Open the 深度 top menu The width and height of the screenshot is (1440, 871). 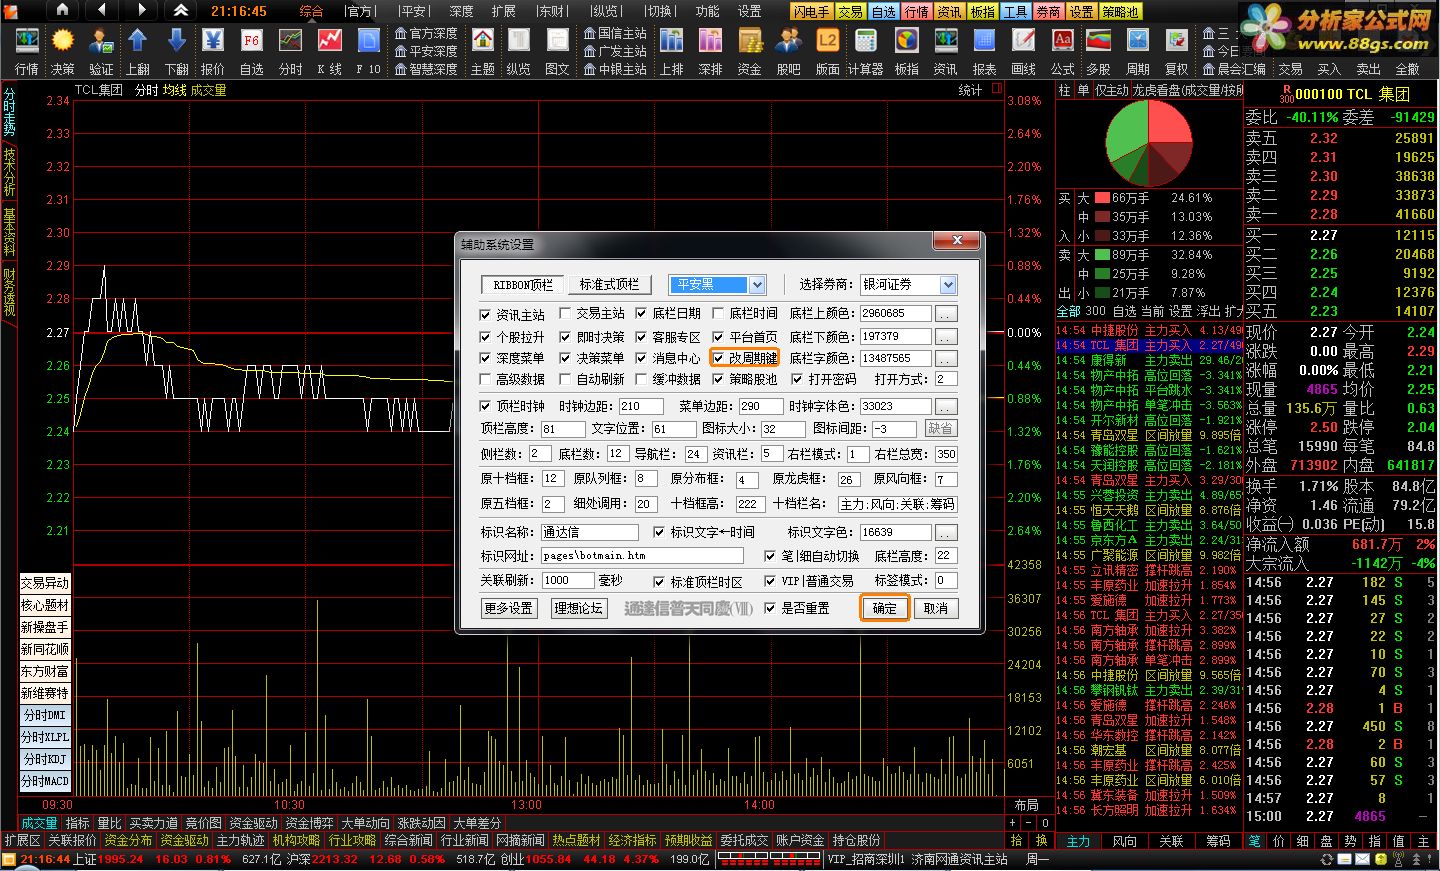(461, 11)
